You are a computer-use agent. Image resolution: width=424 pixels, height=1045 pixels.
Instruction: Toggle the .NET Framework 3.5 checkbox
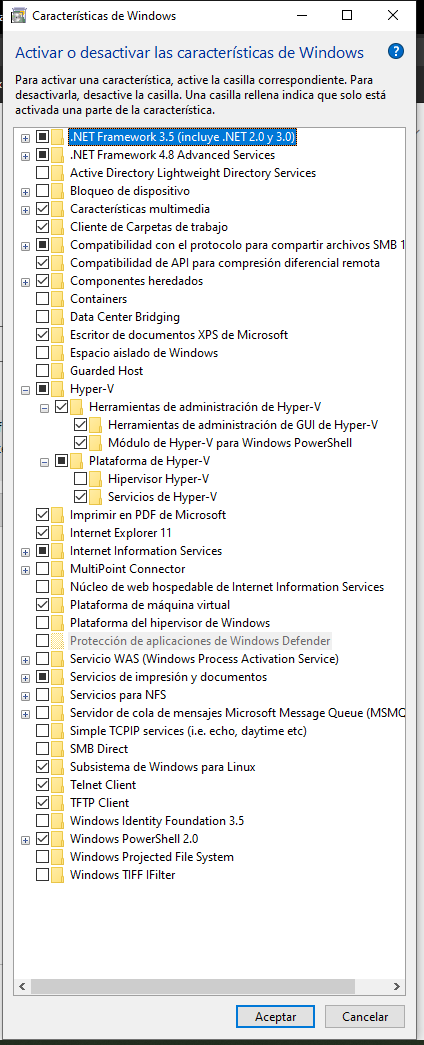coord(42,137)
